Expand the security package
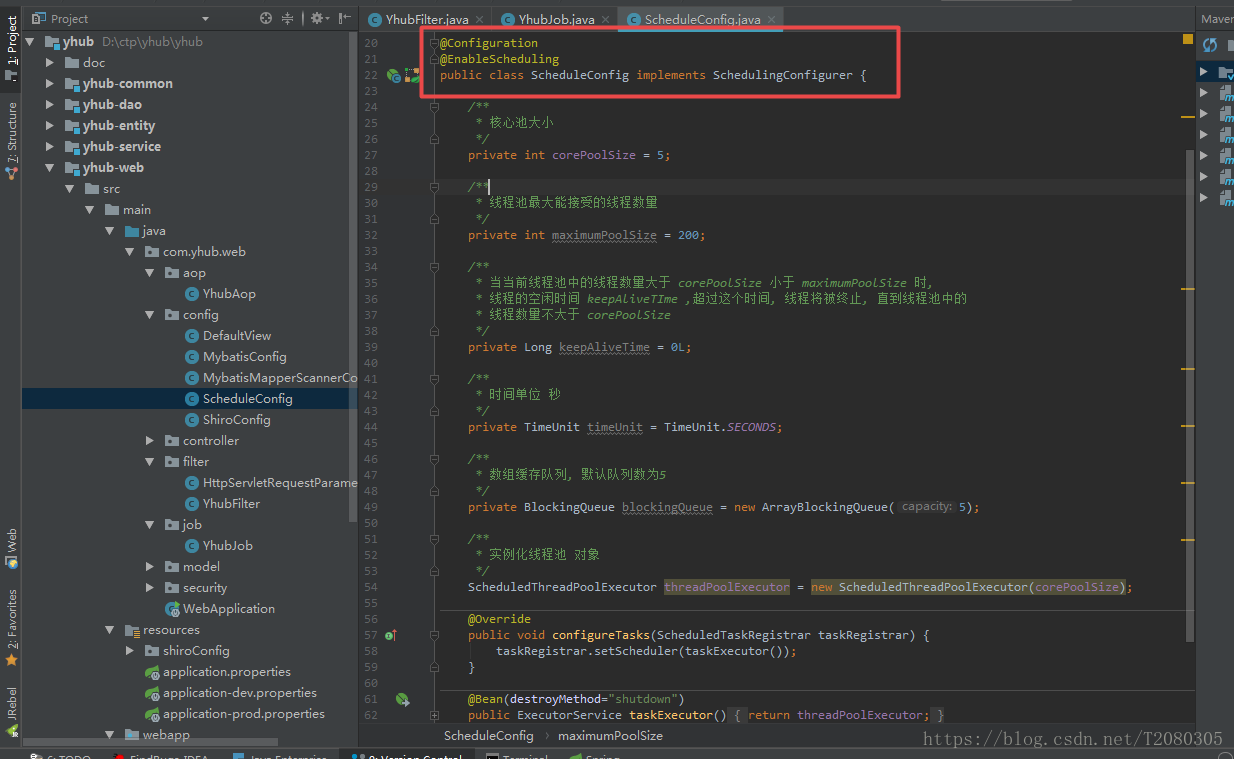 tap(150, 588)
